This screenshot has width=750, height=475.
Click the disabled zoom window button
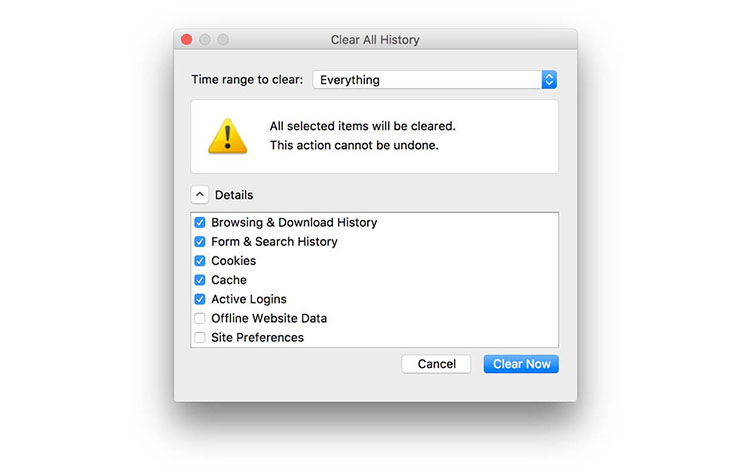click(x=223, y=39)
